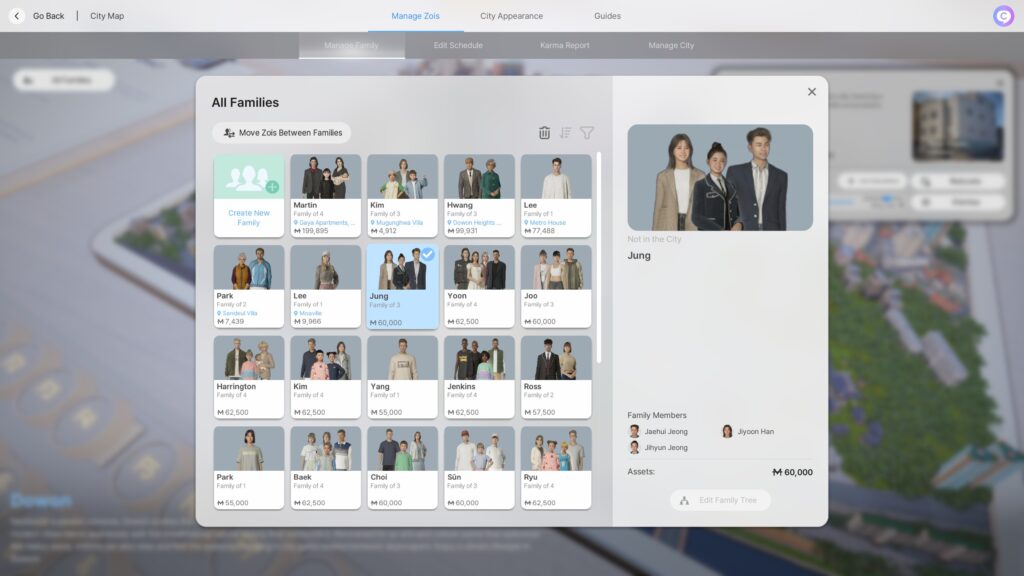This screenshot has height=576, width=1024.
Task: Select the Karma Report subtab
Action: click(565, 46)
